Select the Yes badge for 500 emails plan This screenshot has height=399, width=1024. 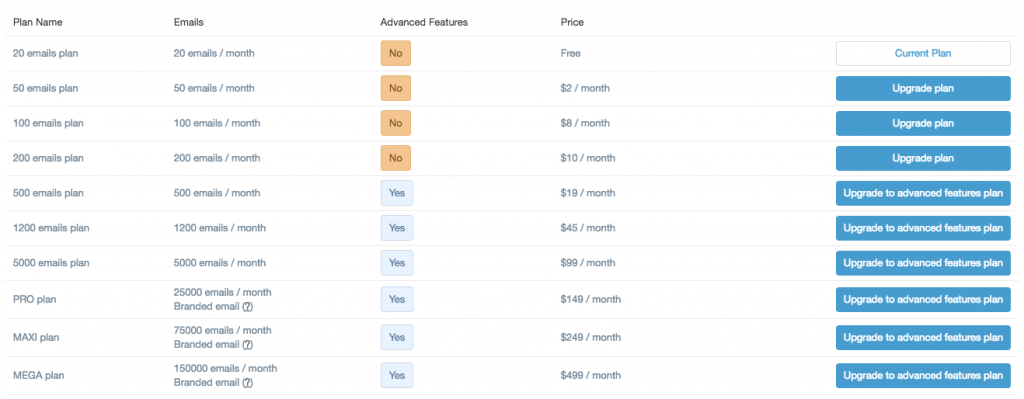point(397,193)
